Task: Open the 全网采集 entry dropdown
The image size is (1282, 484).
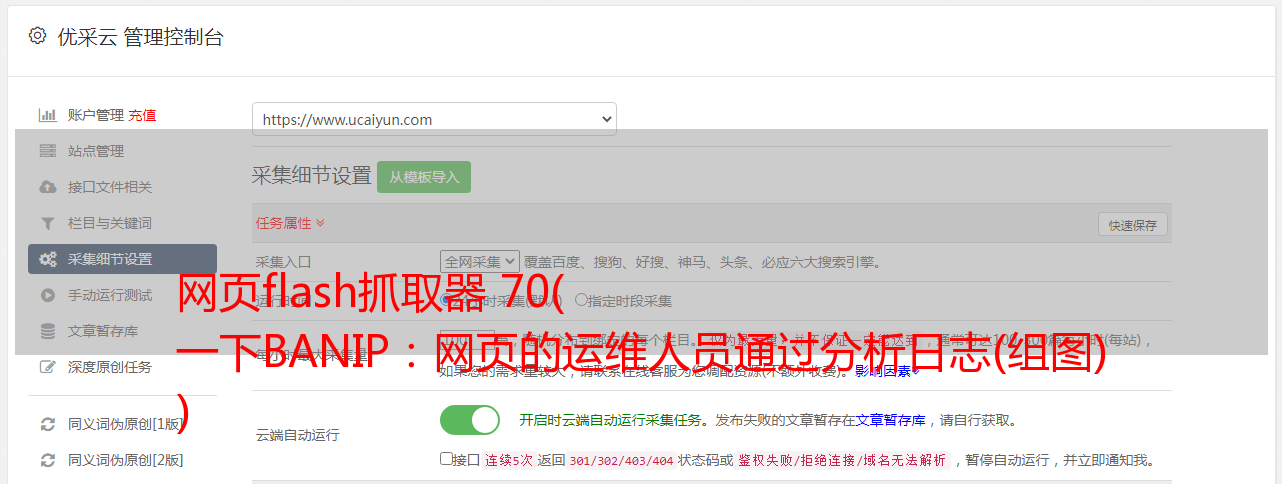Action: 479,262
